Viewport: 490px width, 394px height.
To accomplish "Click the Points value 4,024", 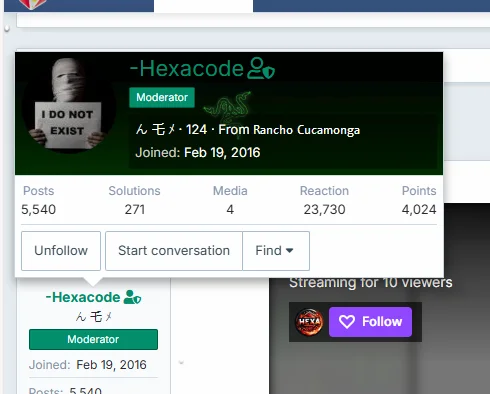I will click(x=419, y=209).
